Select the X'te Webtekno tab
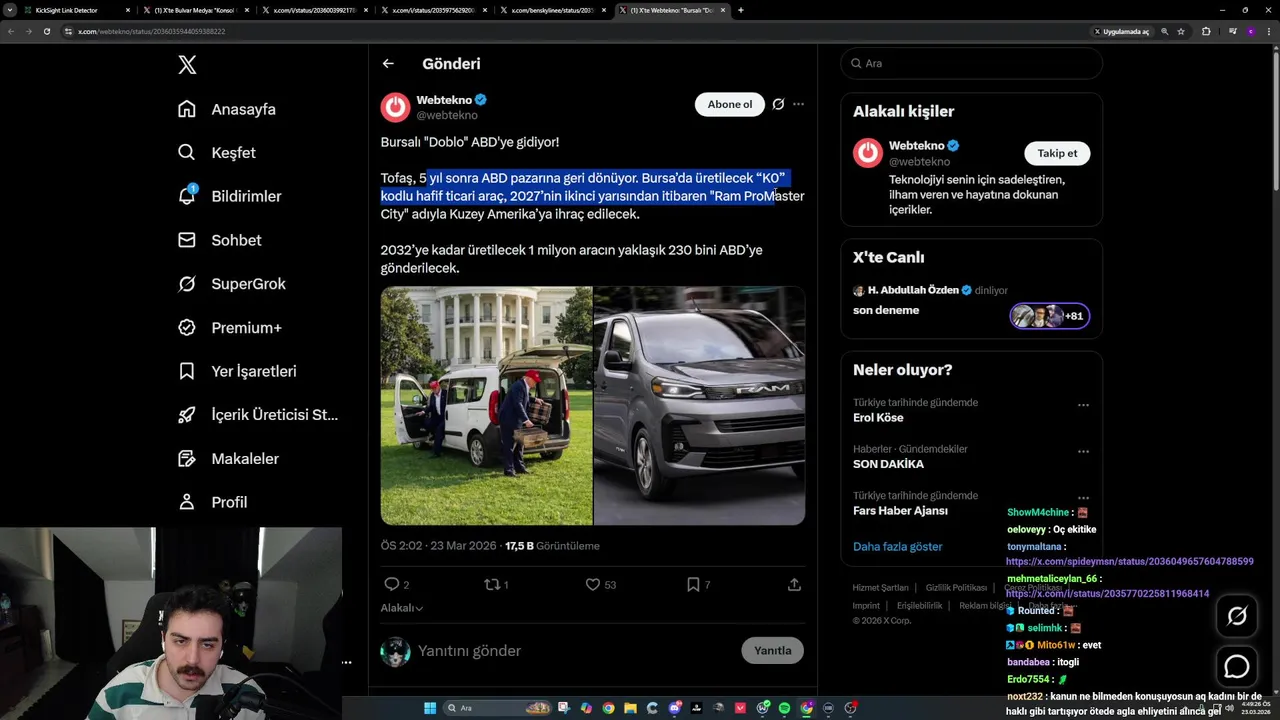The width and height of the screenshot is (1280, 720). 672,10
